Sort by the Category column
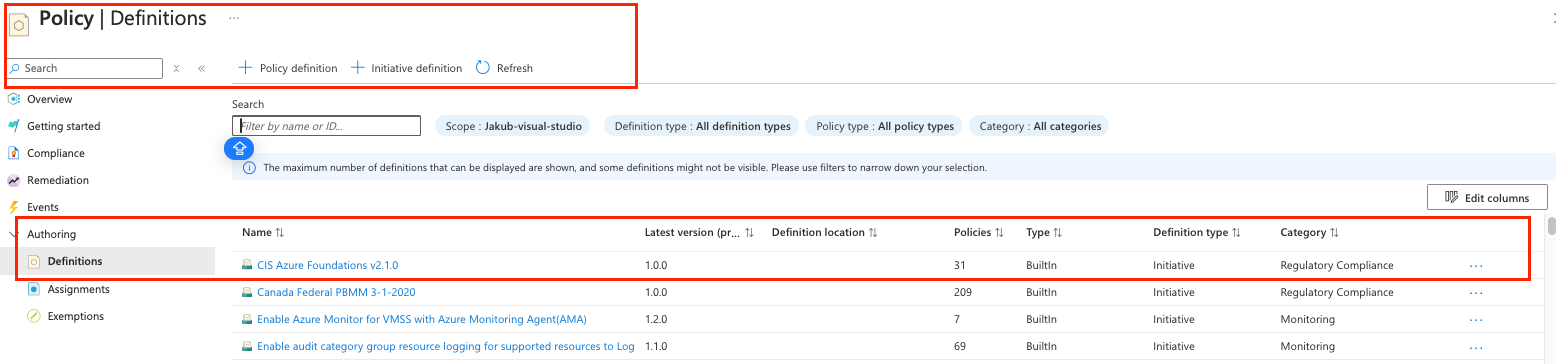Viewport: 1556px width, 364px height. tap(1309, 232)
